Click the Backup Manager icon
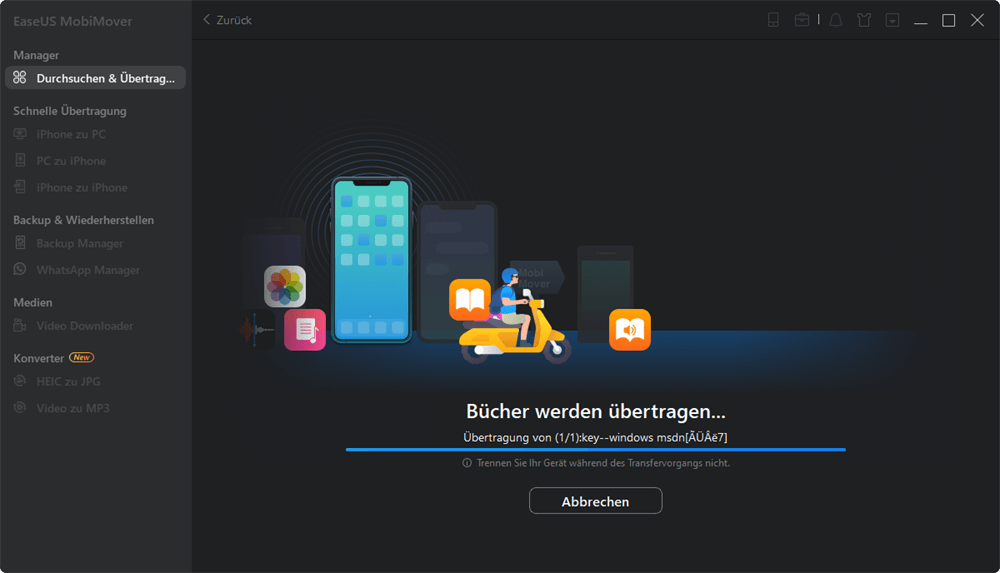The width and height of the screenshot is (1000, 573). [x=20, y=242]
